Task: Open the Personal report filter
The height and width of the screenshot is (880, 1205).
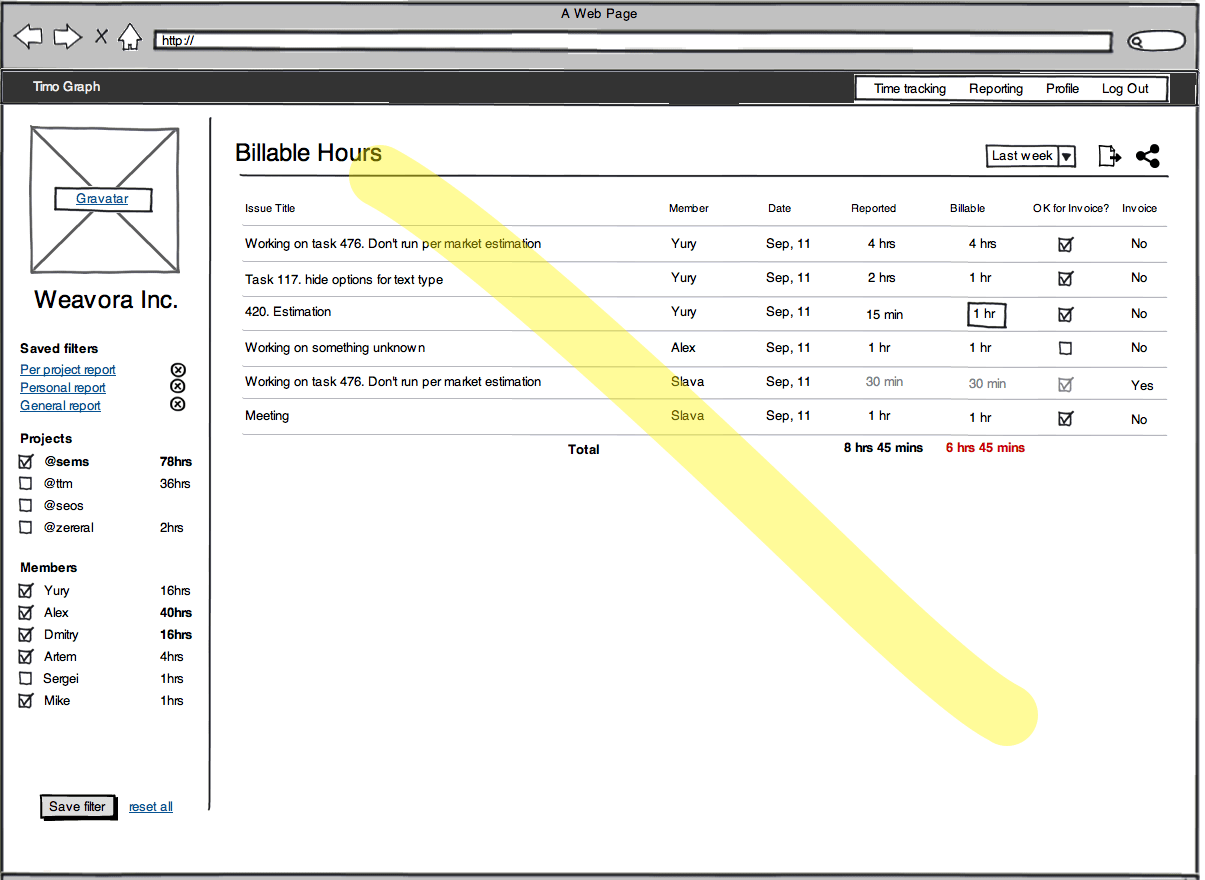Action: (63, 388)
